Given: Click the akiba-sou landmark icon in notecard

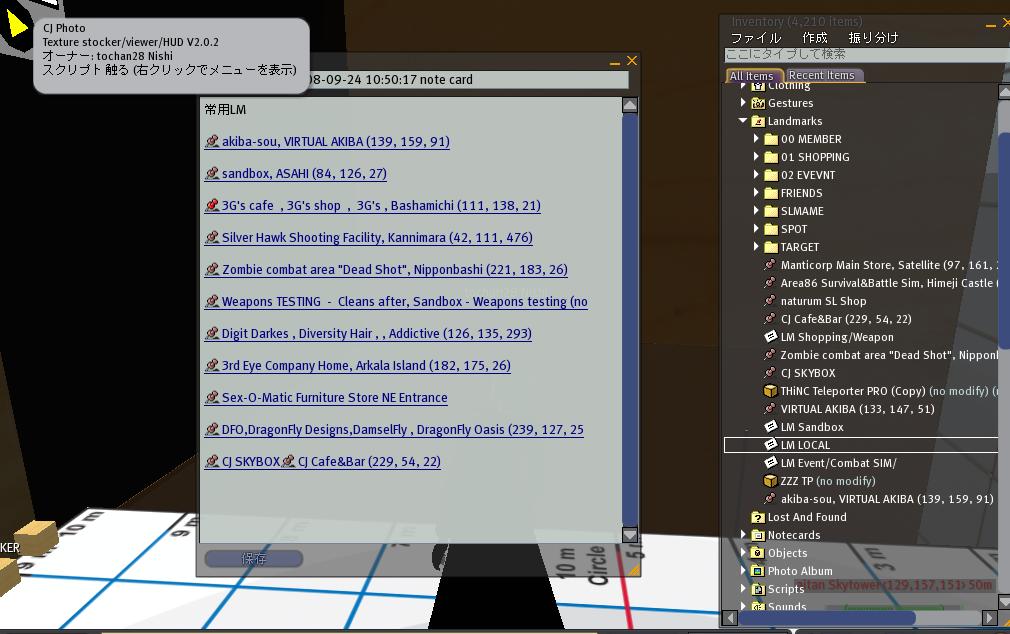Looking at the screenshot, I should 212,141.
